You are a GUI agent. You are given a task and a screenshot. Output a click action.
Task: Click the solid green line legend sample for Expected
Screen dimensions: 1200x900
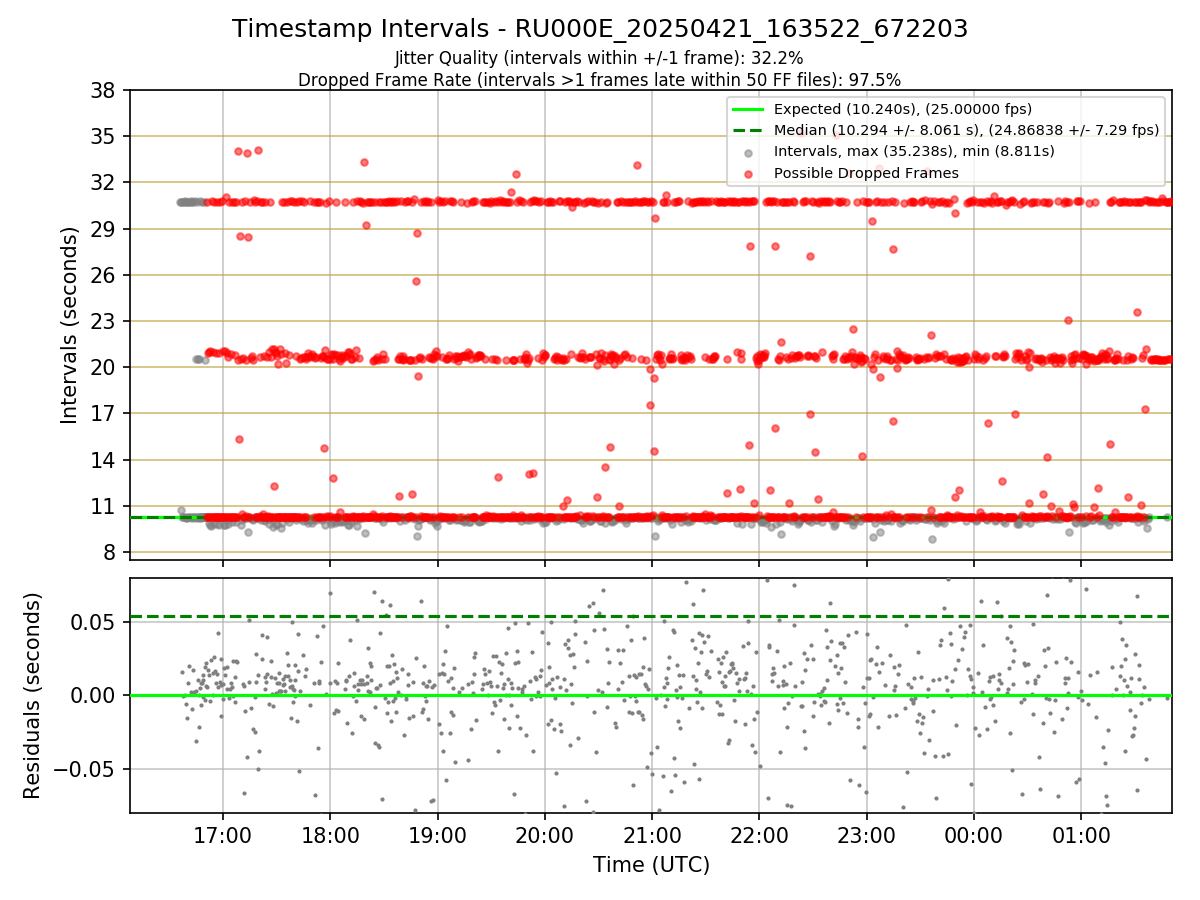click(x=748, y=109)
